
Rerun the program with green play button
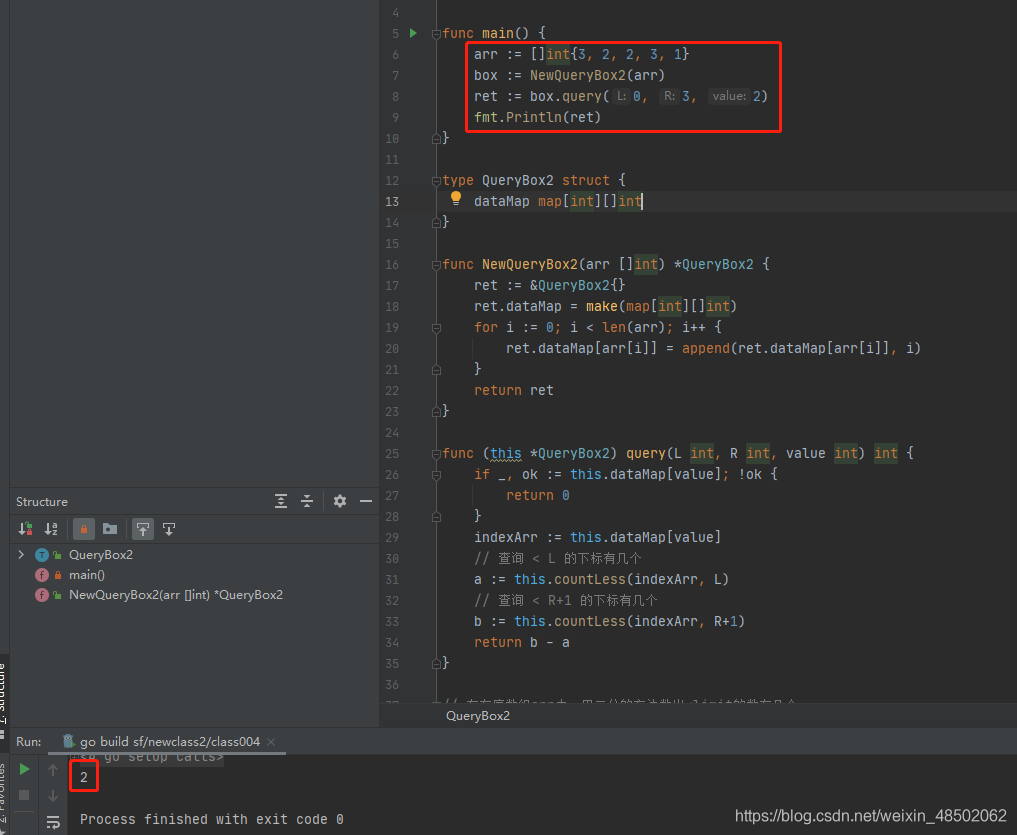pos(24,769)
